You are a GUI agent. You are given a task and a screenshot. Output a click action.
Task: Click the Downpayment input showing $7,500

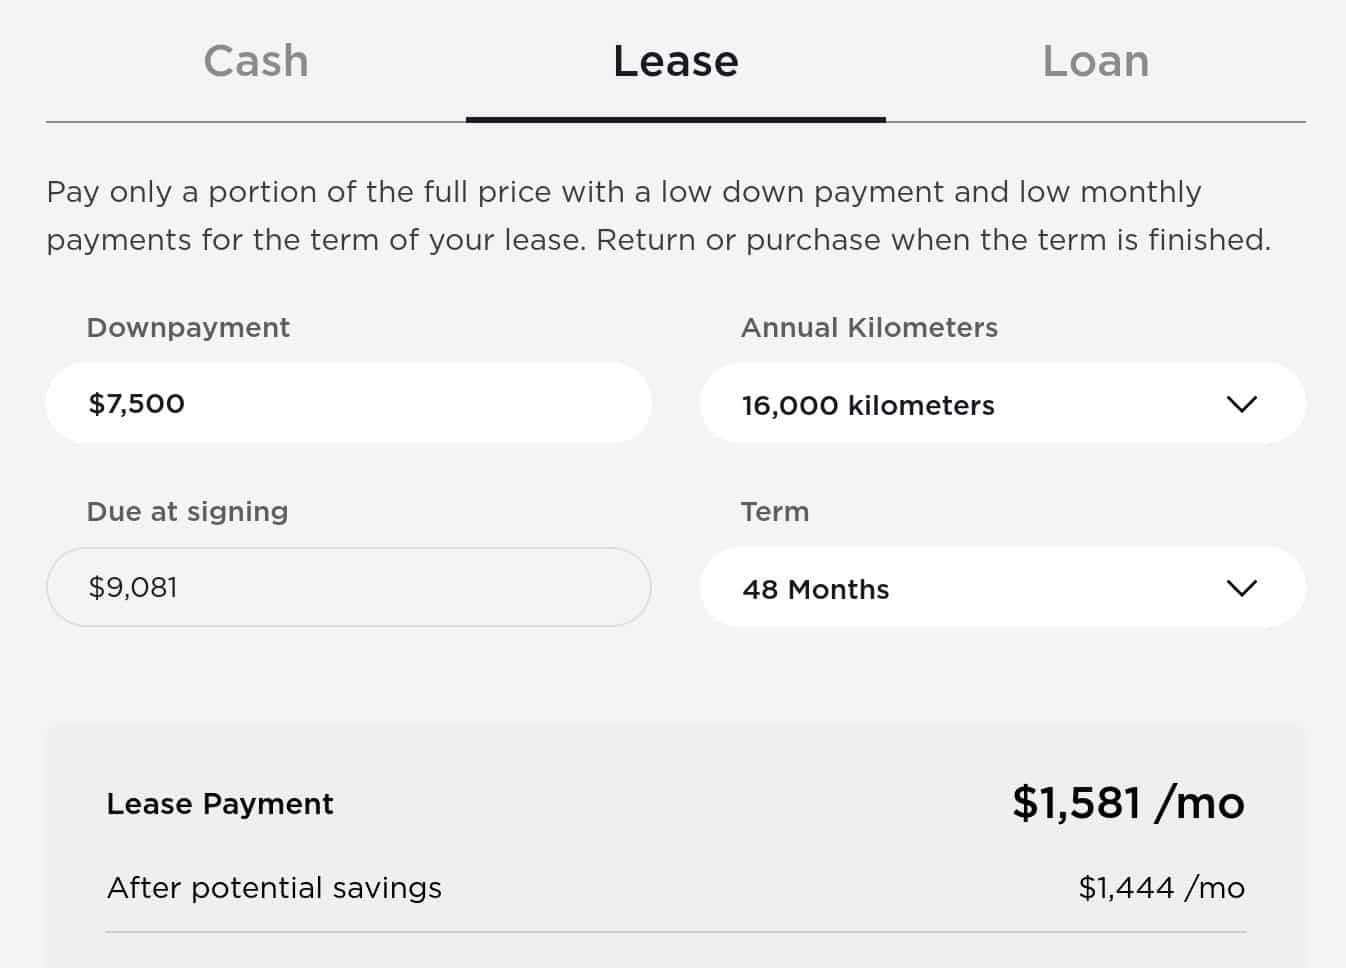tap(348, 403)
